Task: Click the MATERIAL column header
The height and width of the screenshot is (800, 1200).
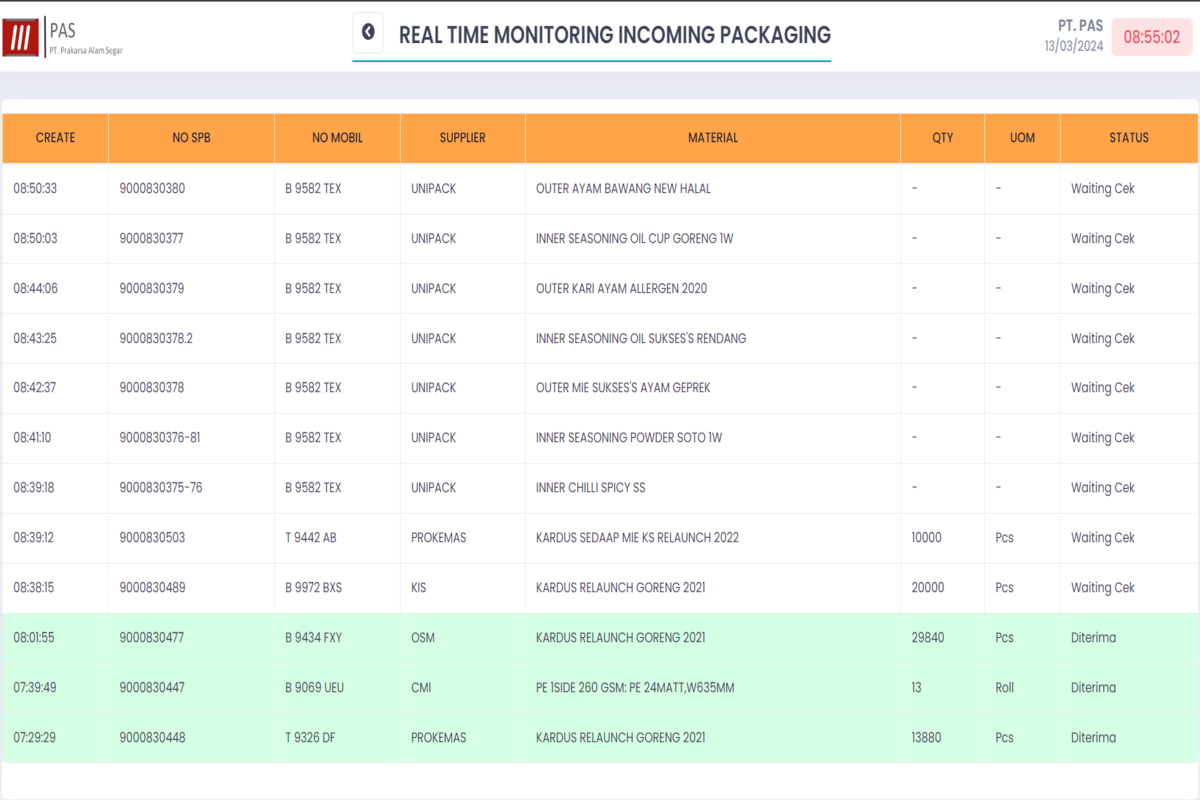Action: pyautogui.click(x=712, y=138)
